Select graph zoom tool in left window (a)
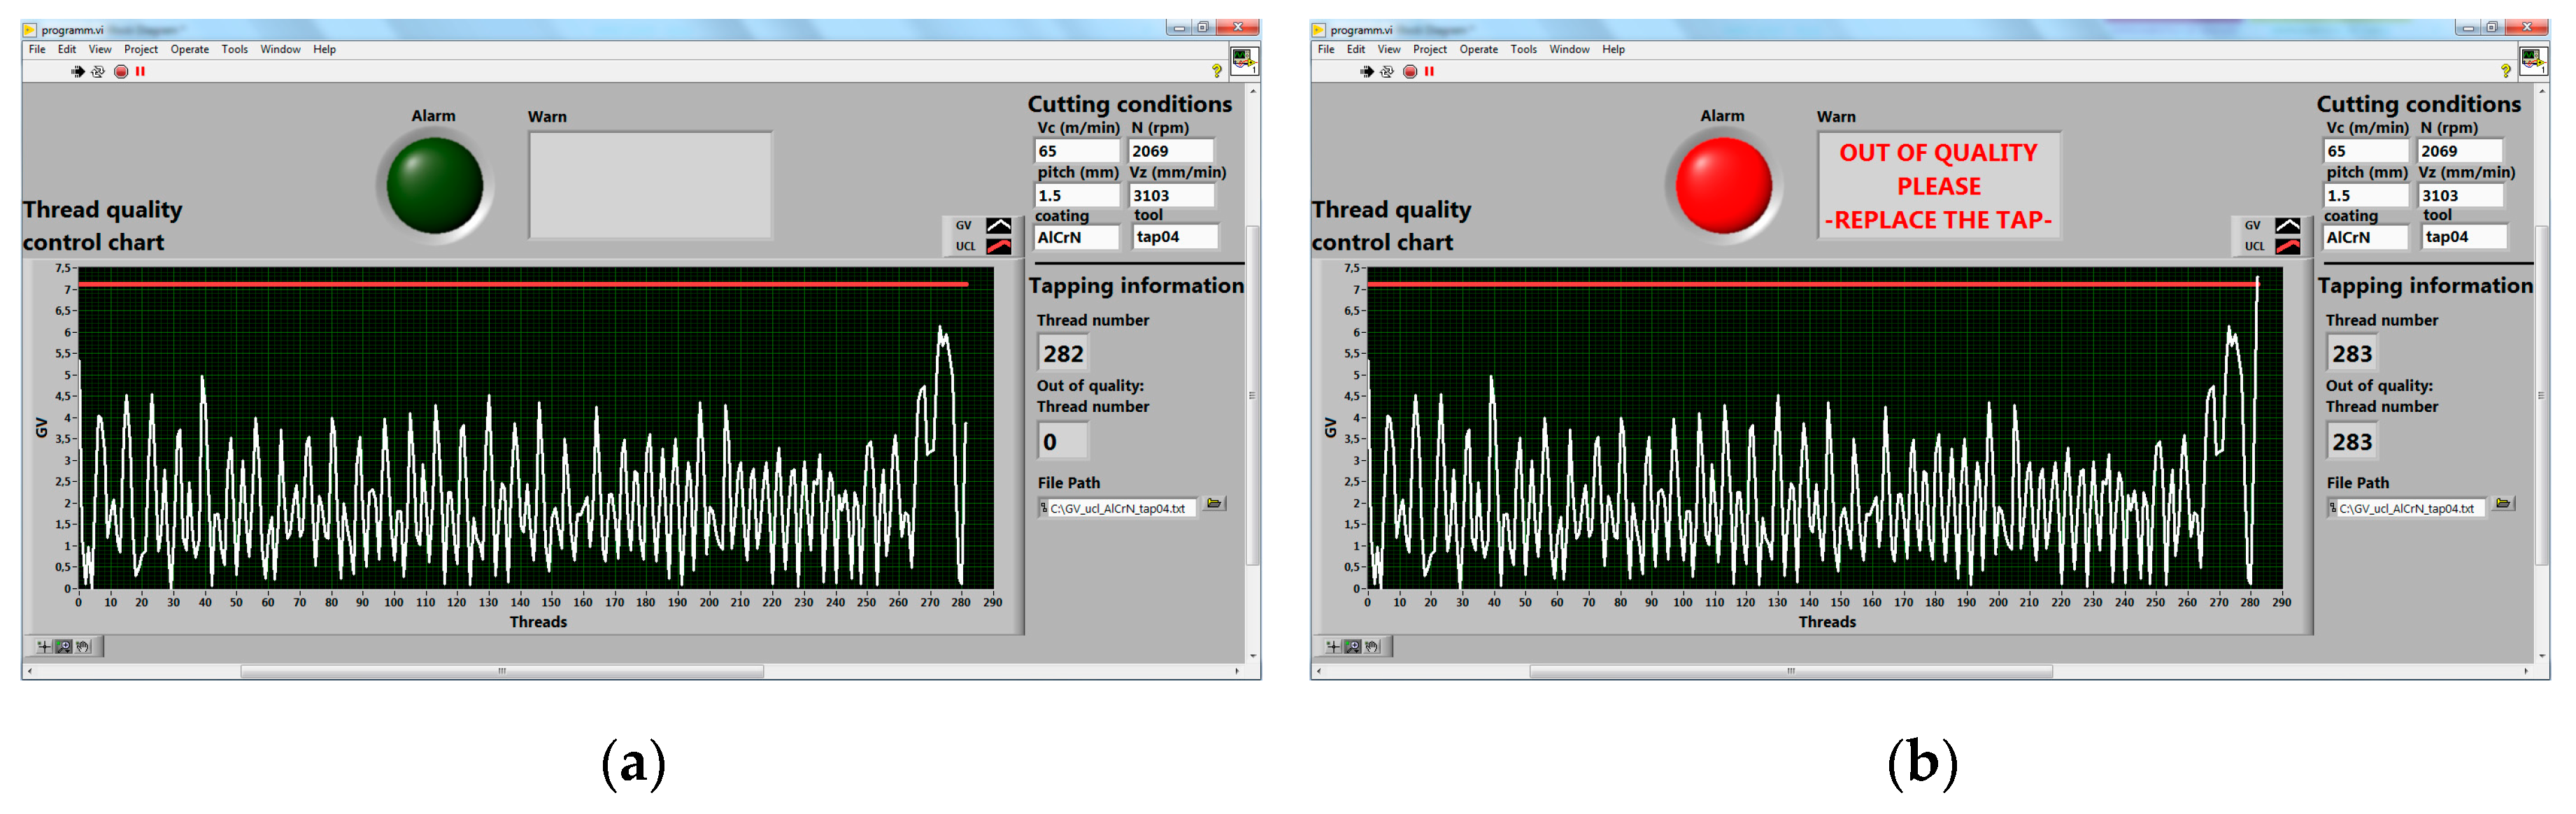 point(64,647)
